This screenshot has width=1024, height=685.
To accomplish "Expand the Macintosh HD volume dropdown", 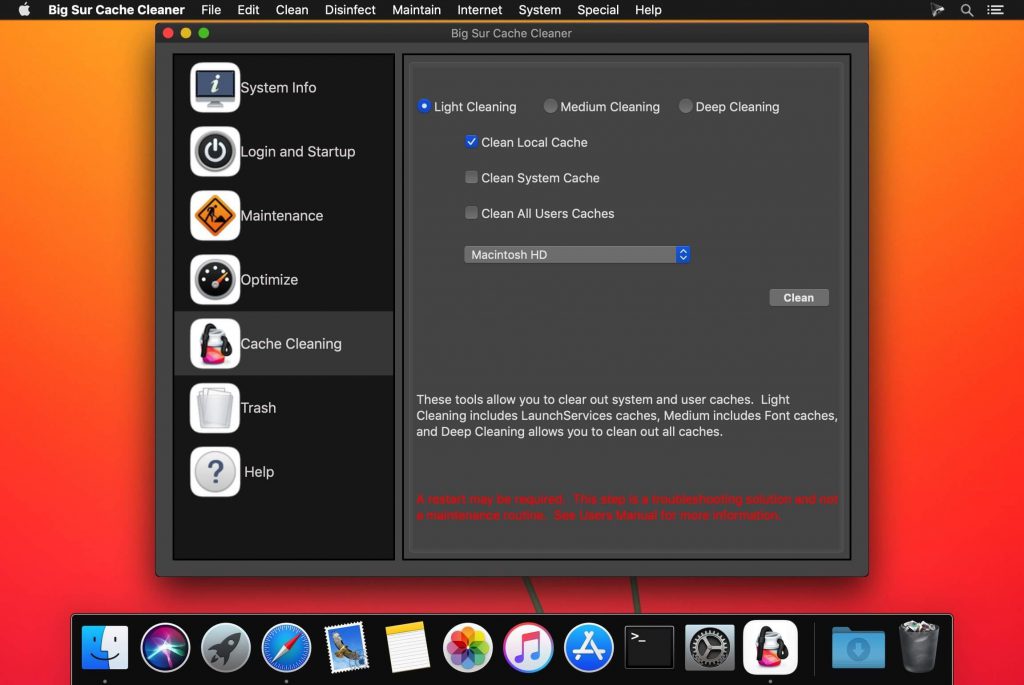I will tap(577, 255).
